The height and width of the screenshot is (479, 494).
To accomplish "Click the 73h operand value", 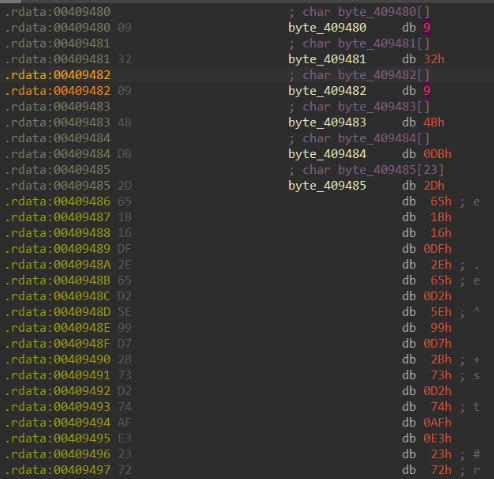I will [441, 376].
